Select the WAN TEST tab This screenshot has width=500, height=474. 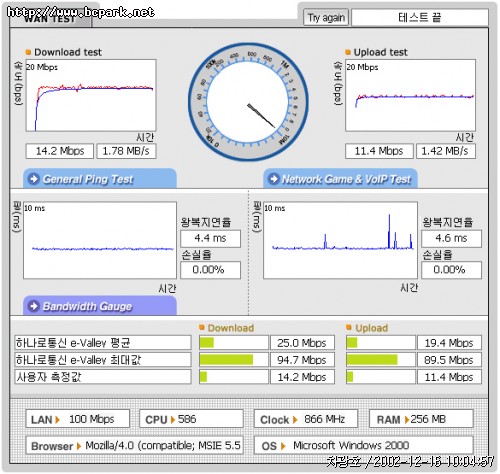pyautogui.click(x=50, y=18)
